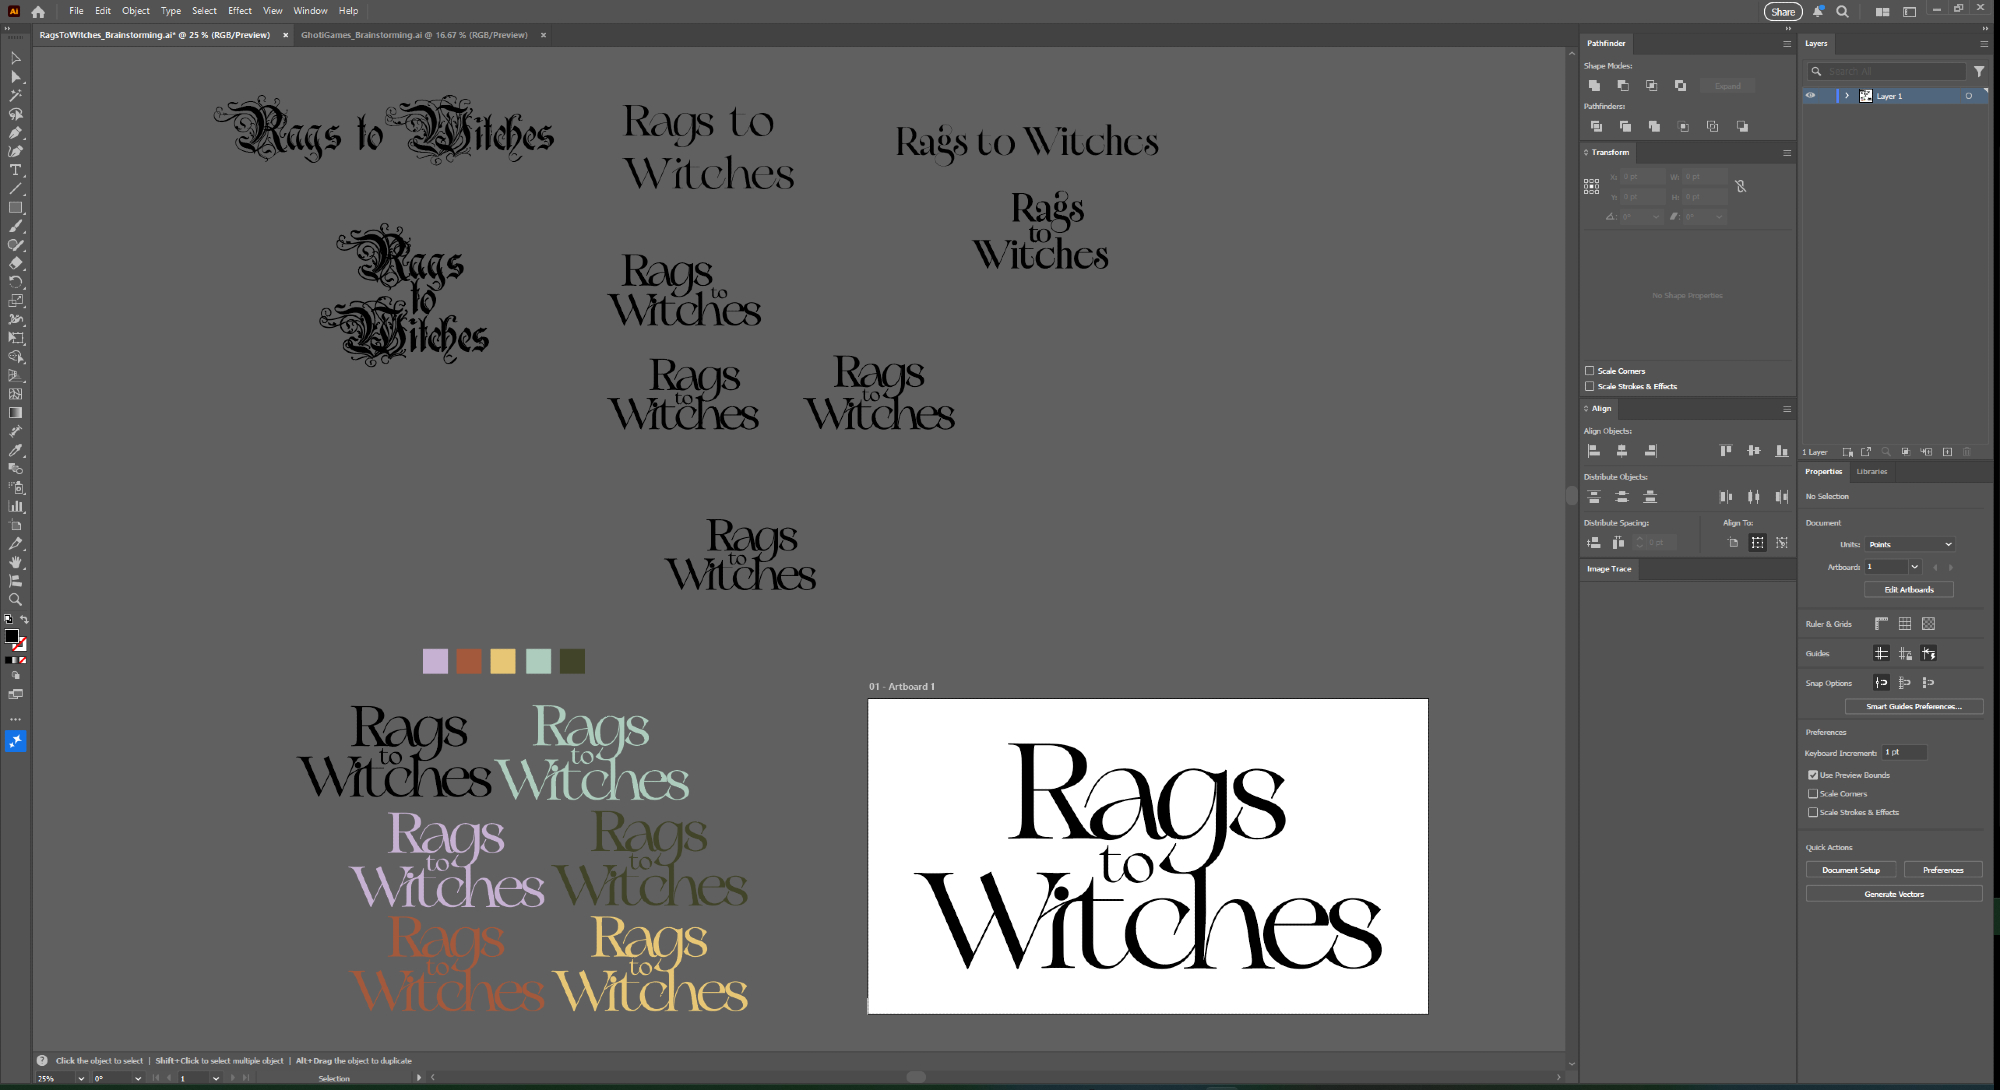The image size is (2000, 1090).
Task: Switch to GhotiGames_Brainstorming.ai document tab
Action: [x=414, y=35]
